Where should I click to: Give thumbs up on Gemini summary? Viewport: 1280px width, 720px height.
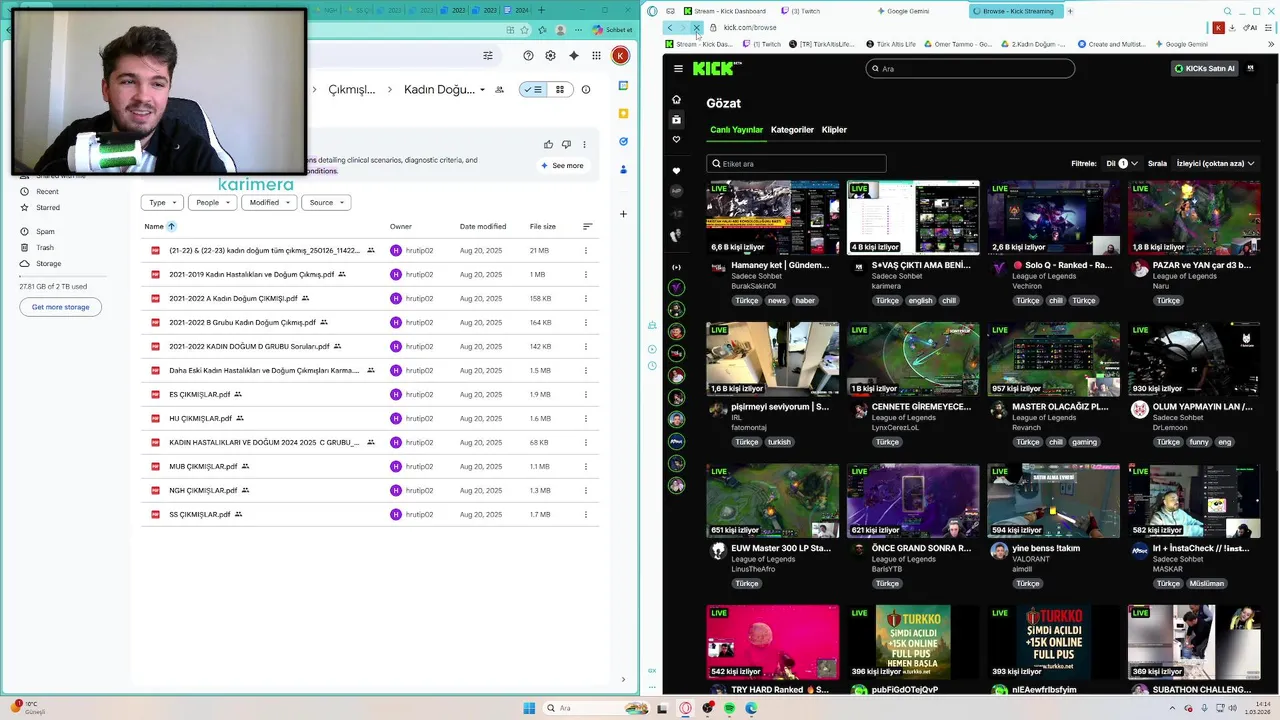[548, 145]
